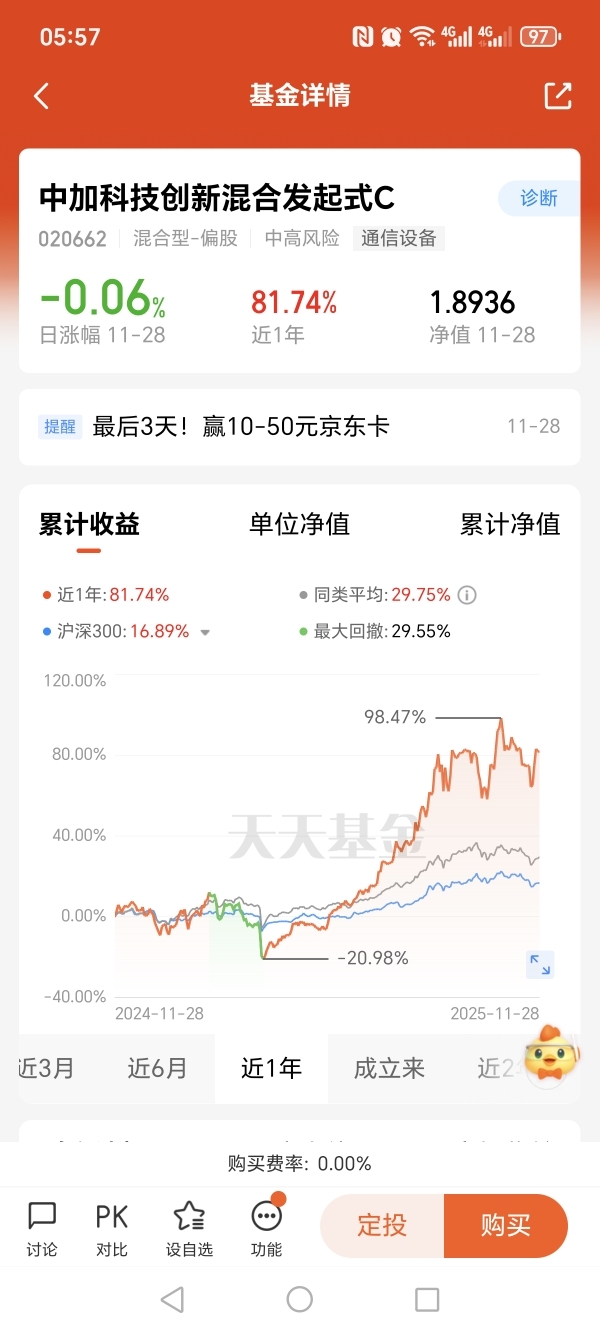The width and height of the screenshot is (600, 1332).
Task: Open the 讨论 discussion icon
Action: point(42,1228)
